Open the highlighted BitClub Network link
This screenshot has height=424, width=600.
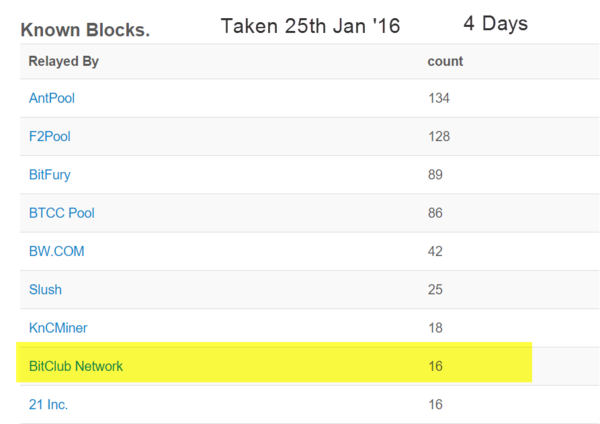76,366
